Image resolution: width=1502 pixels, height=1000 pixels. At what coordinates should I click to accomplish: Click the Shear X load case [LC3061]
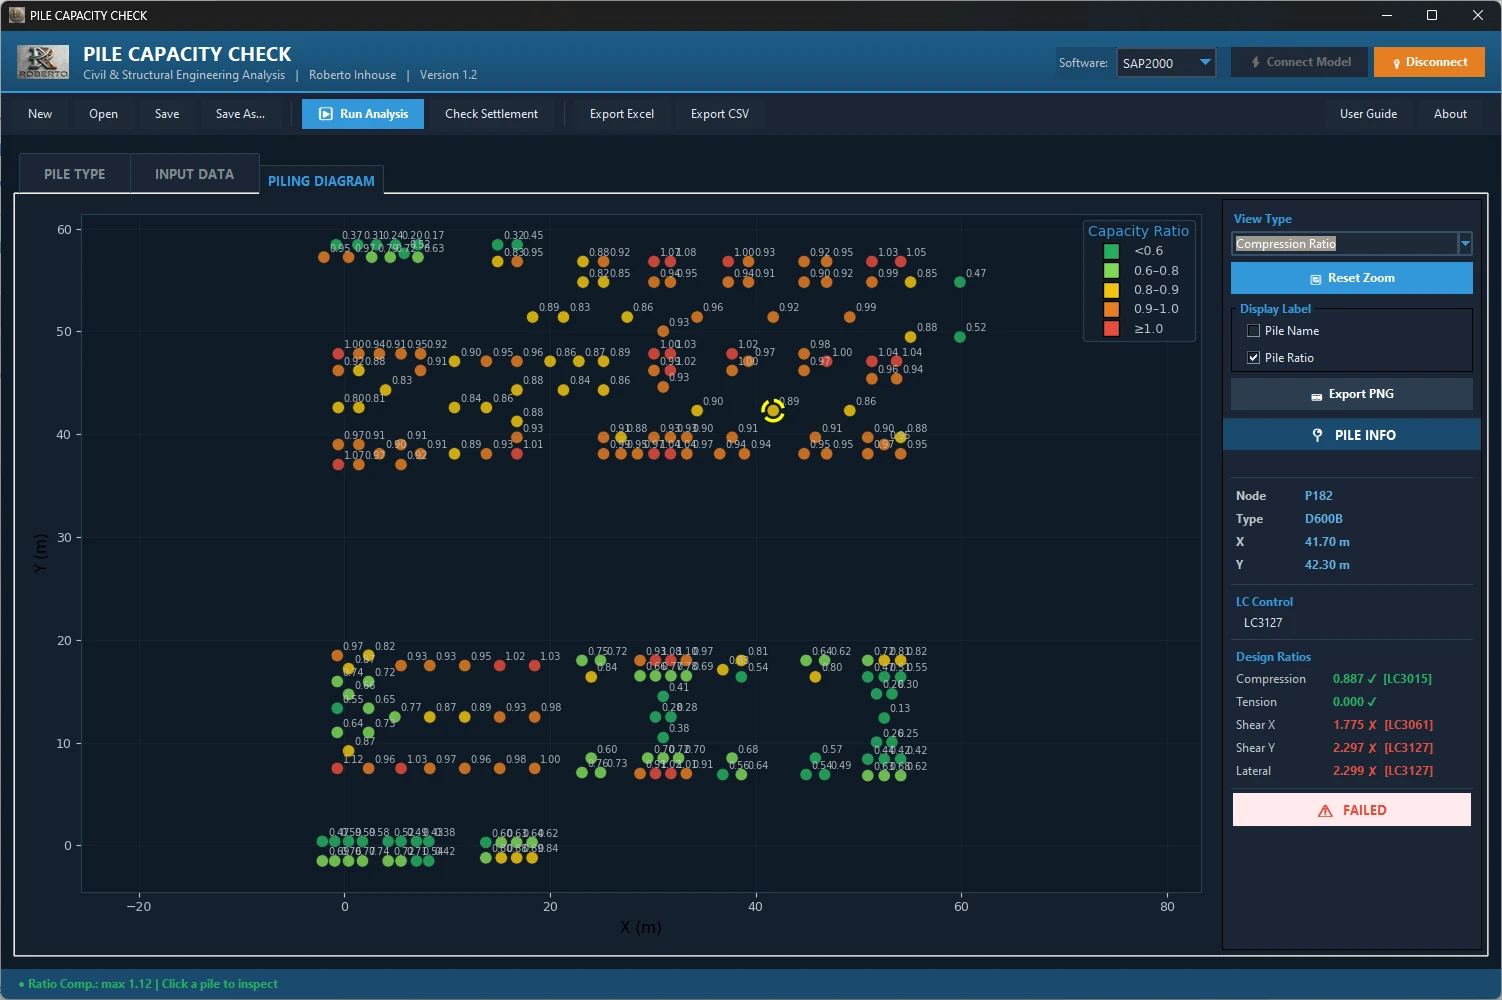tap(1409, 725)
